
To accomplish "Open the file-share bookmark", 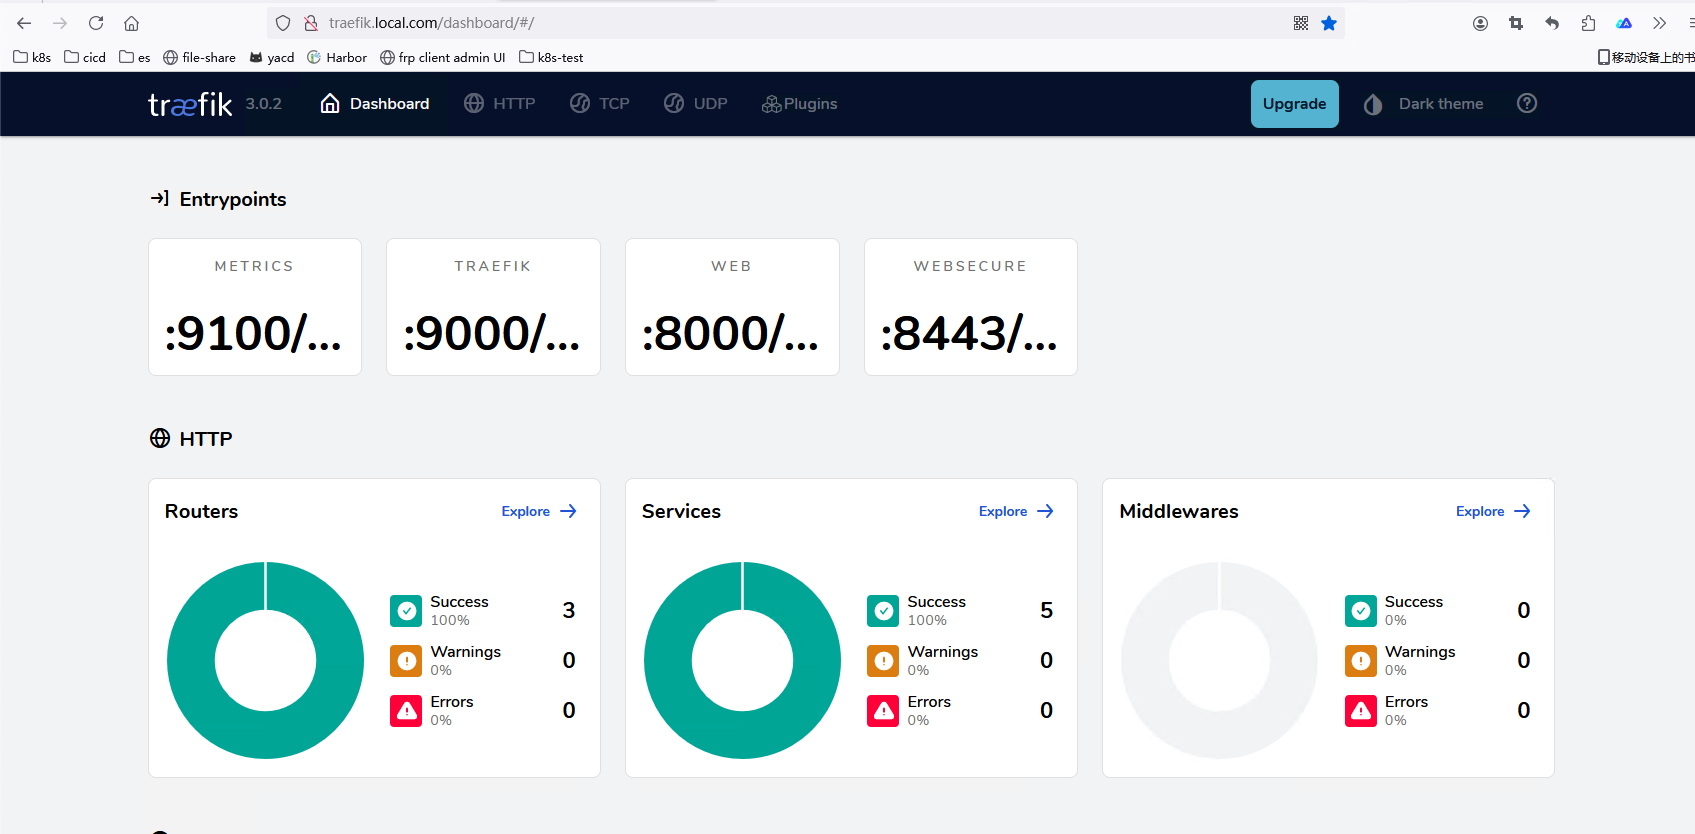I will point(200,57).
